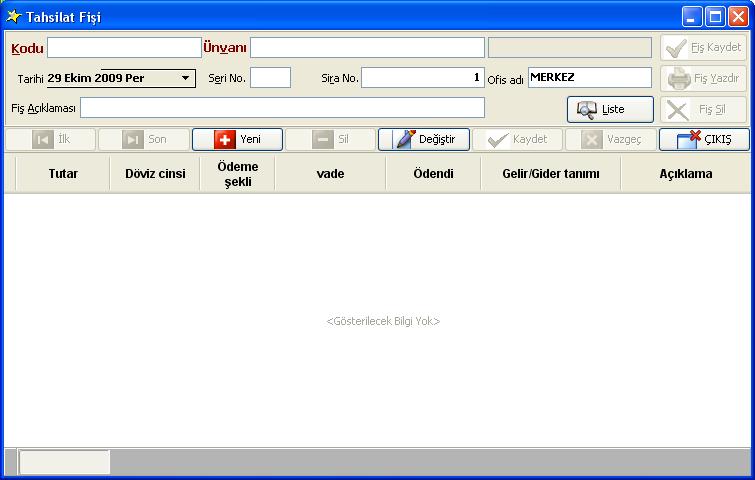Click the Fiş Kaydet checkmark button
755x480 pixels.
pyautogui.click(x=704, y=48)
